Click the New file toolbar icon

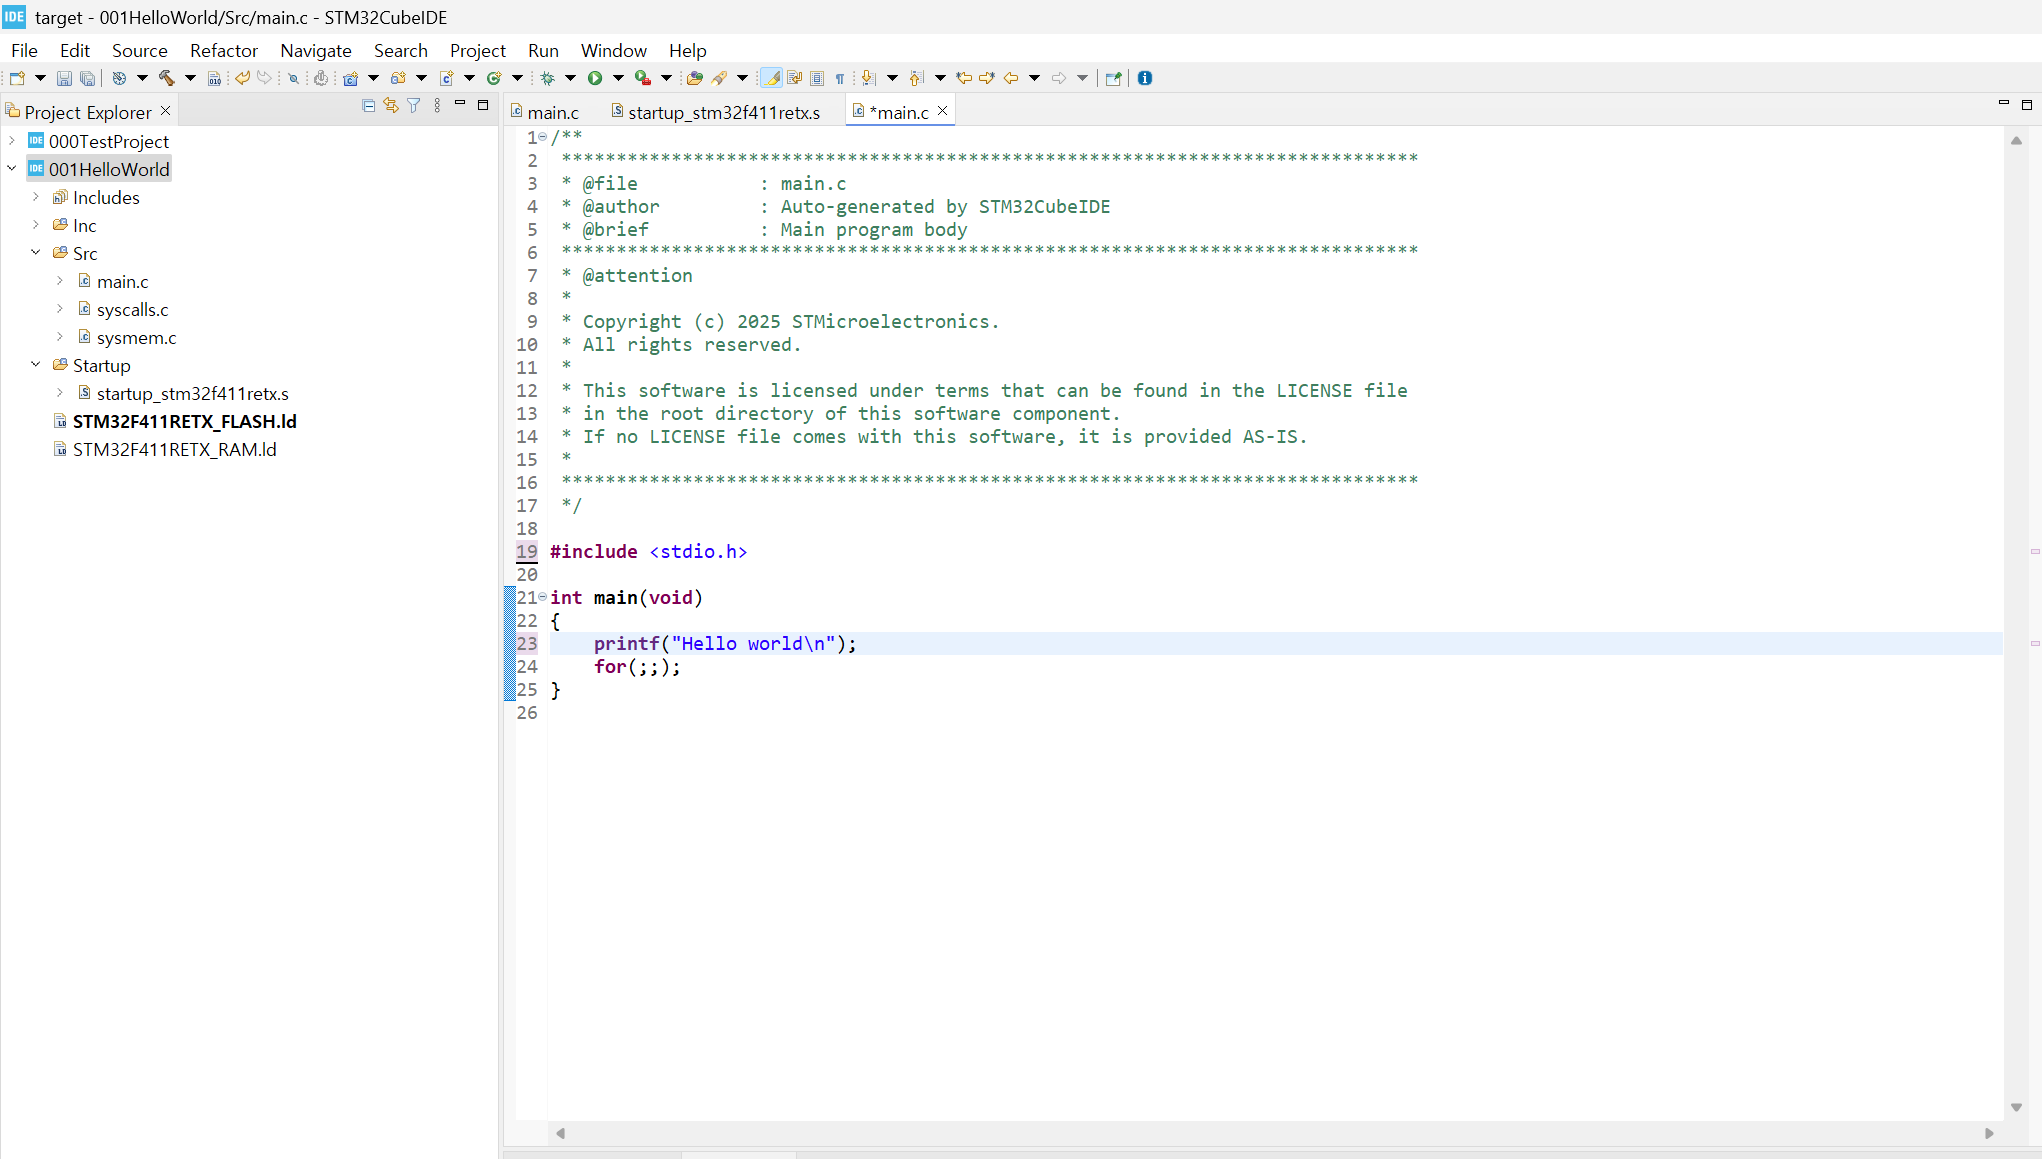tap(17, 78)
